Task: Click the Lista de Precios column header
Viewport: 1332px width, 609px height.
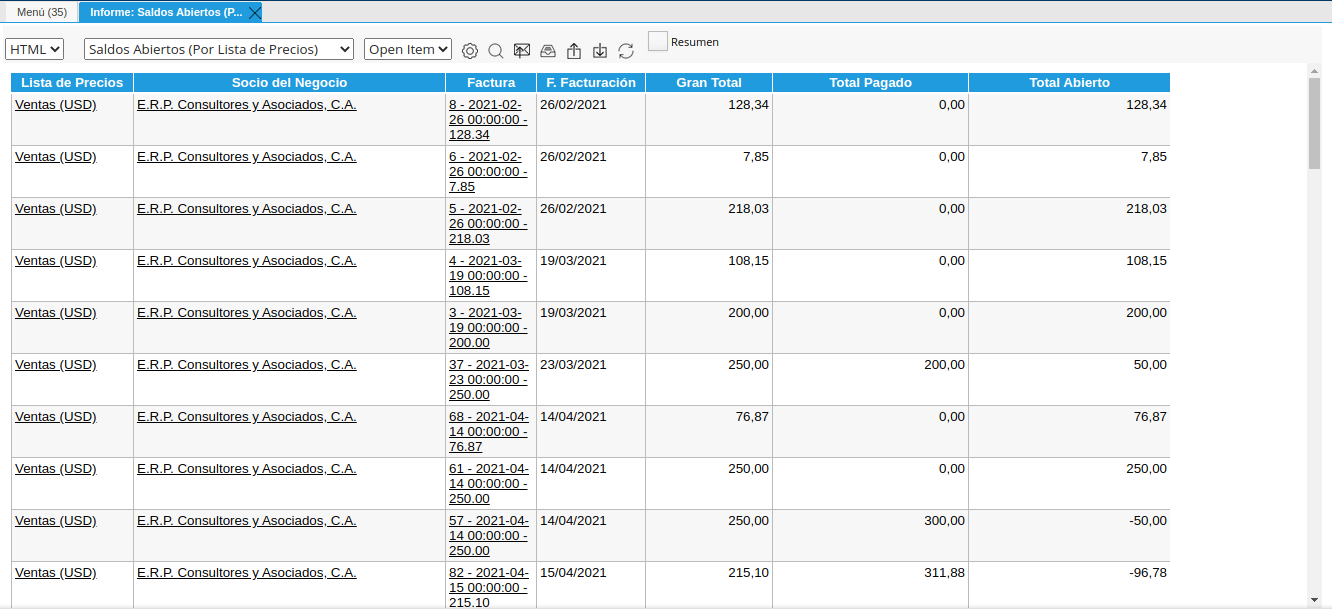Action: (72, 83)
